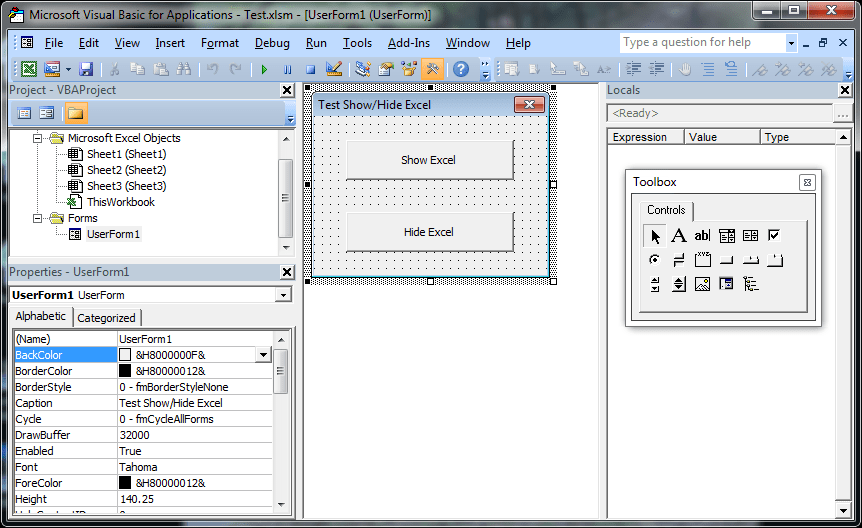This screenshot has width=862, height=528.
Task: Run the macro with the green play icon
Action: click(x=264, y=69)
